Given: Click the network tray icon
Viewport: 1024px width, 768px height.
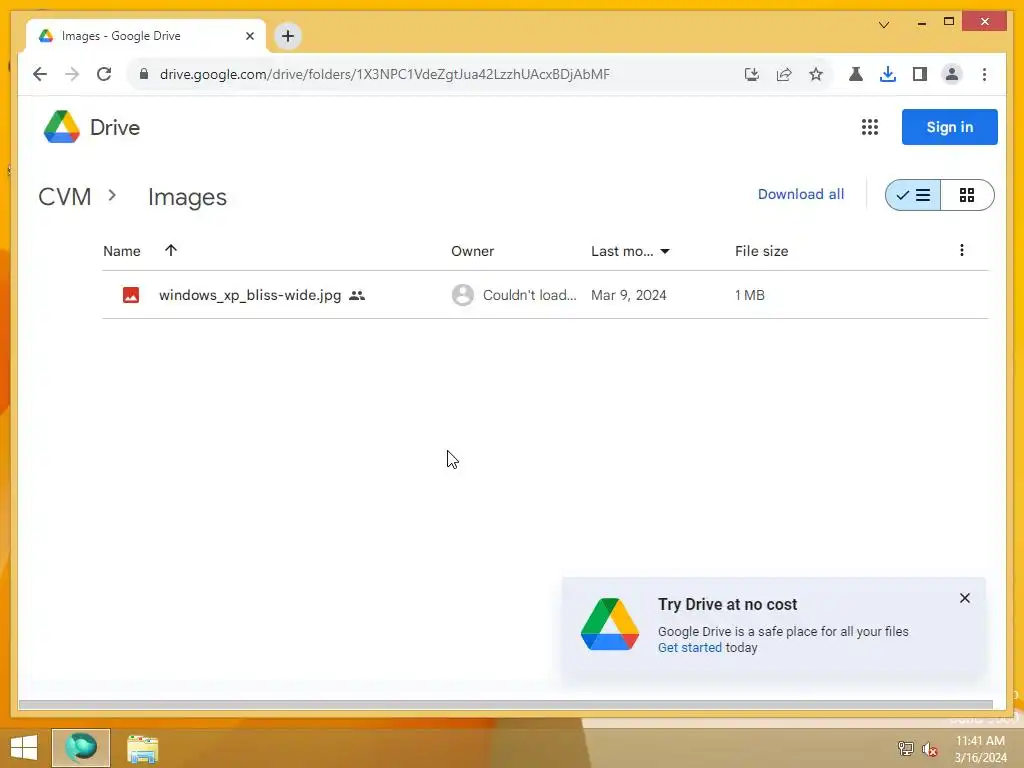Looking at the screenshot, I should point(905,748).
